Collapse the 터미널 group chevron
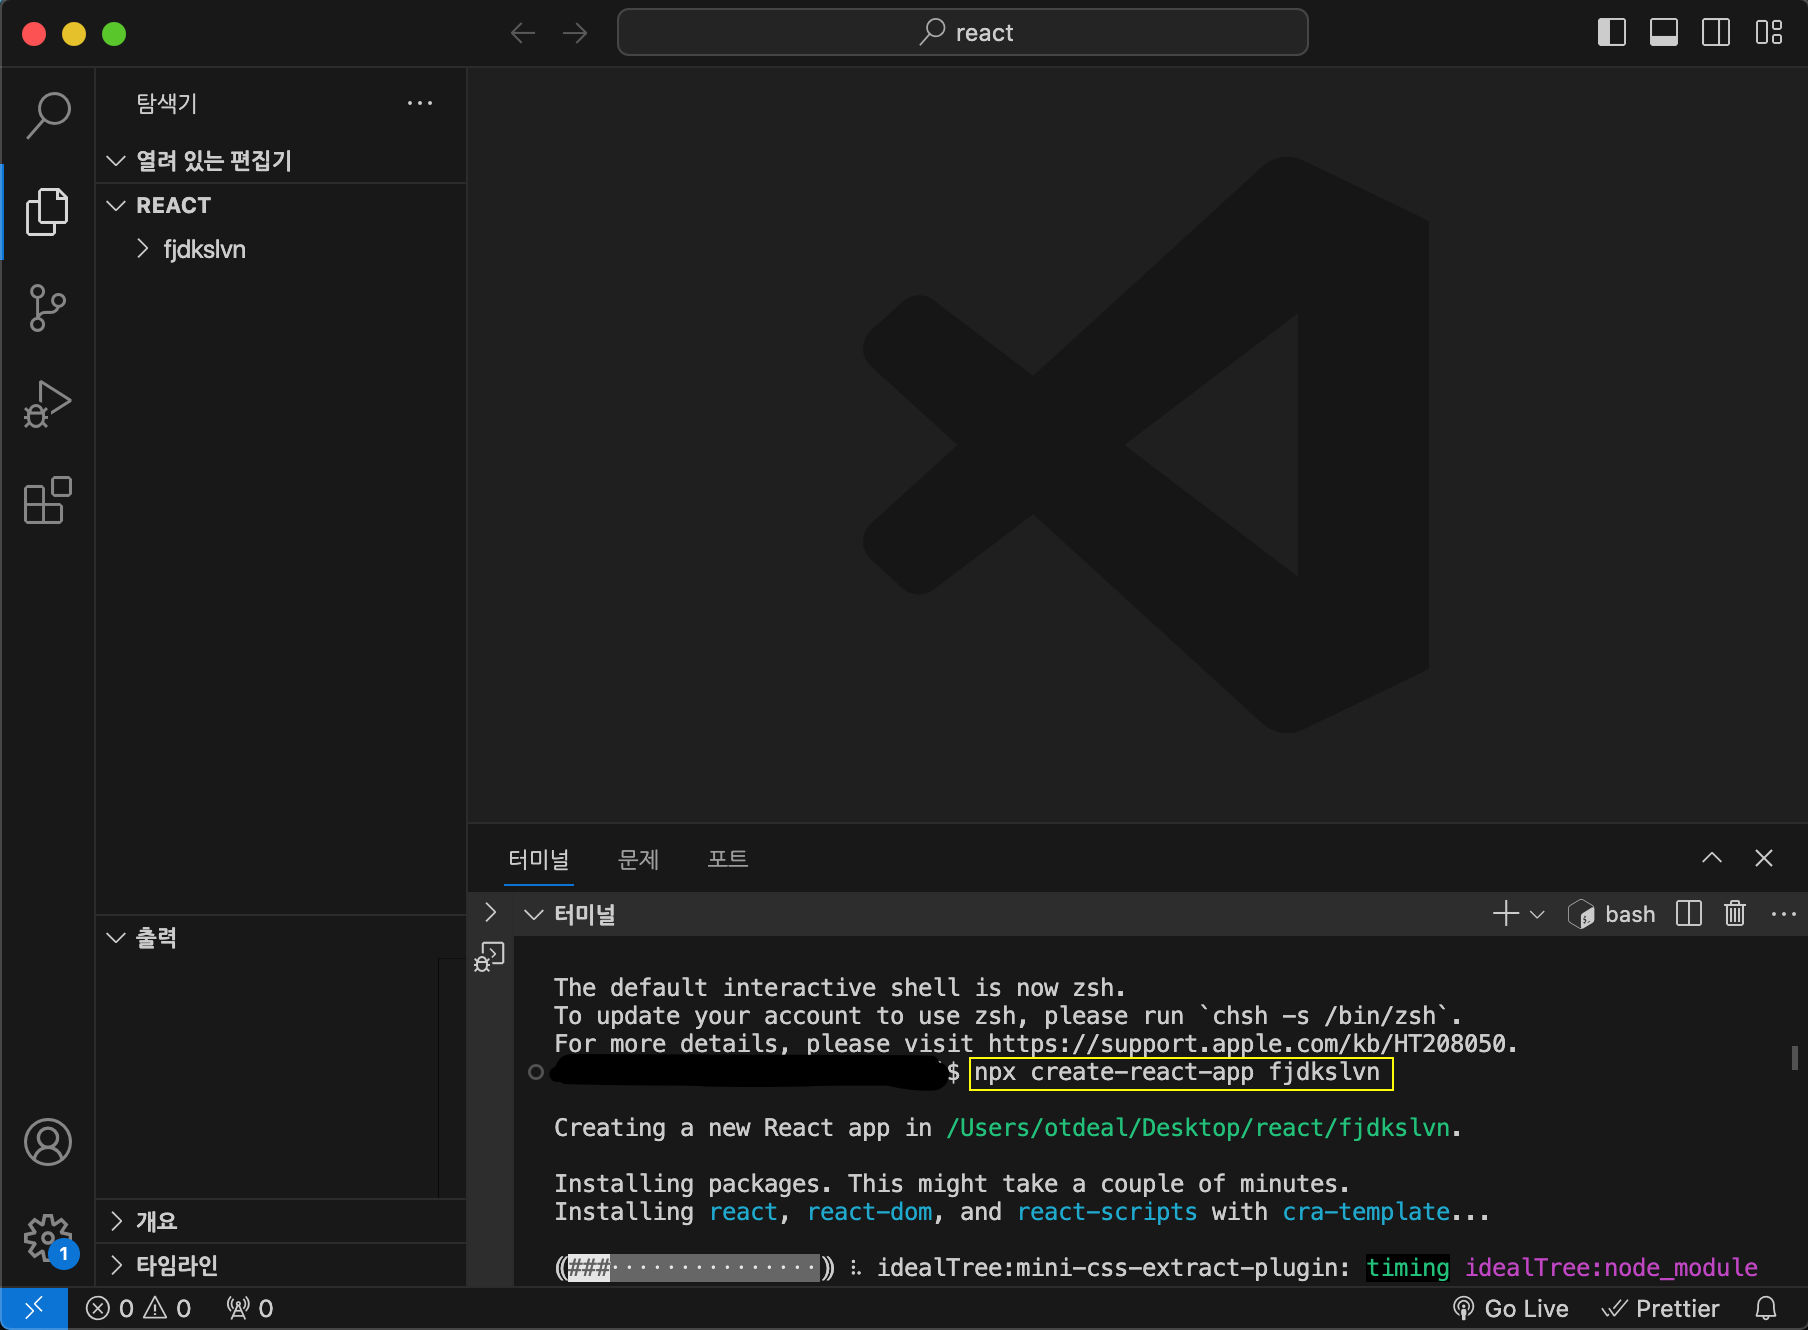 pos(534,914)
